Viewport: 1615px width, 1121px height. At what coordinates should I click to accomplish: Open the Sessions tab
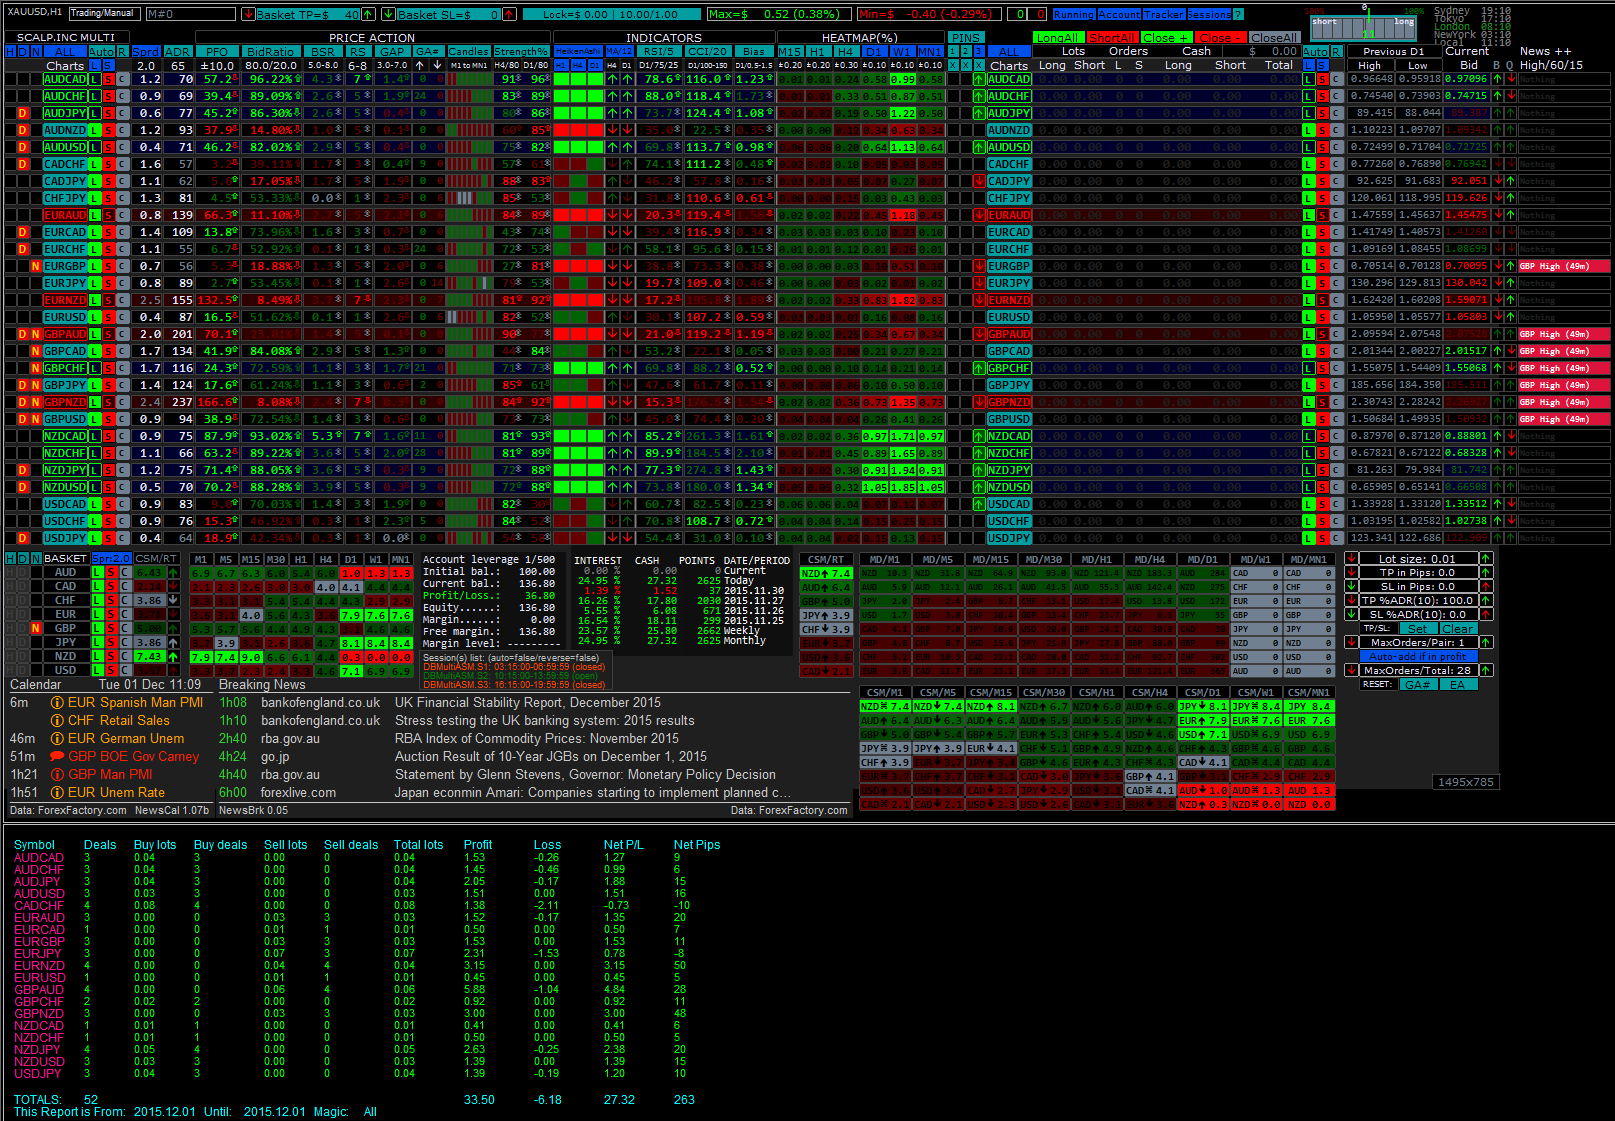[x=1209, y=15]
